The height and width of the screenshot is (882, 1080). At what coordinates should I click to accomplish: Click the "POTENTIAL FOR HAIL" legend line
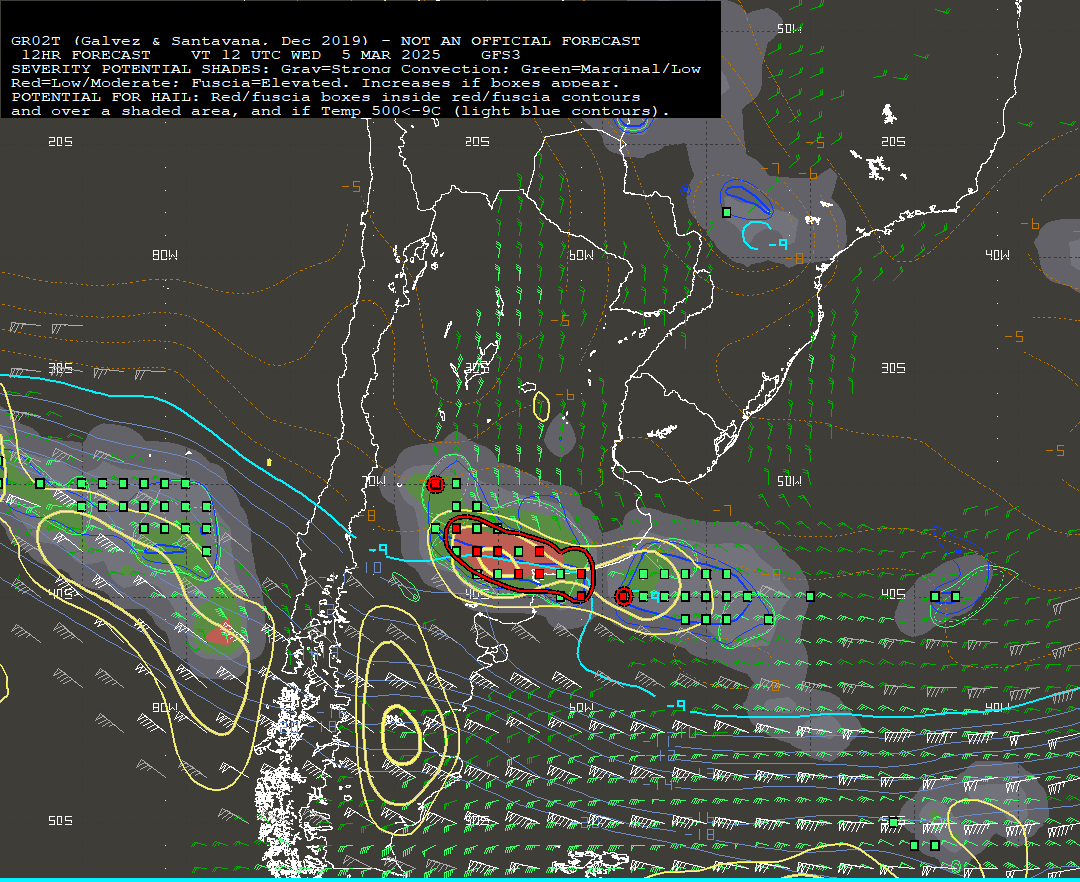point(325,97)
